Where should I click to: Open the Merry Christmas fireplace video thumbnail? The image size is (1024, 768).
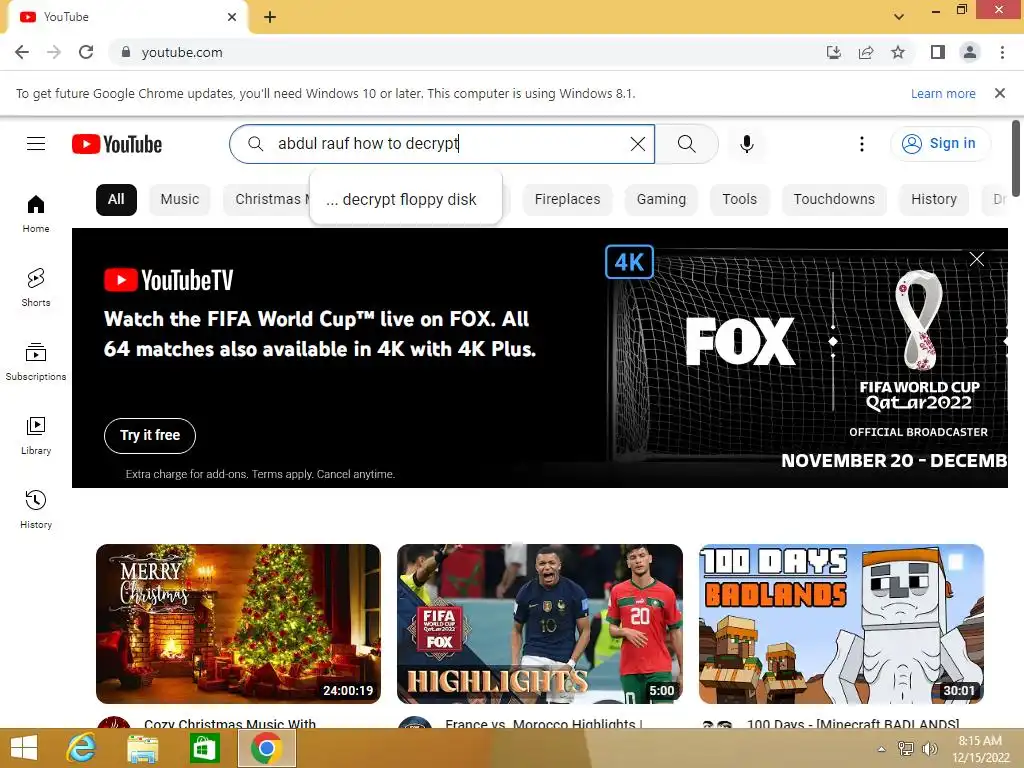[238, 624]
